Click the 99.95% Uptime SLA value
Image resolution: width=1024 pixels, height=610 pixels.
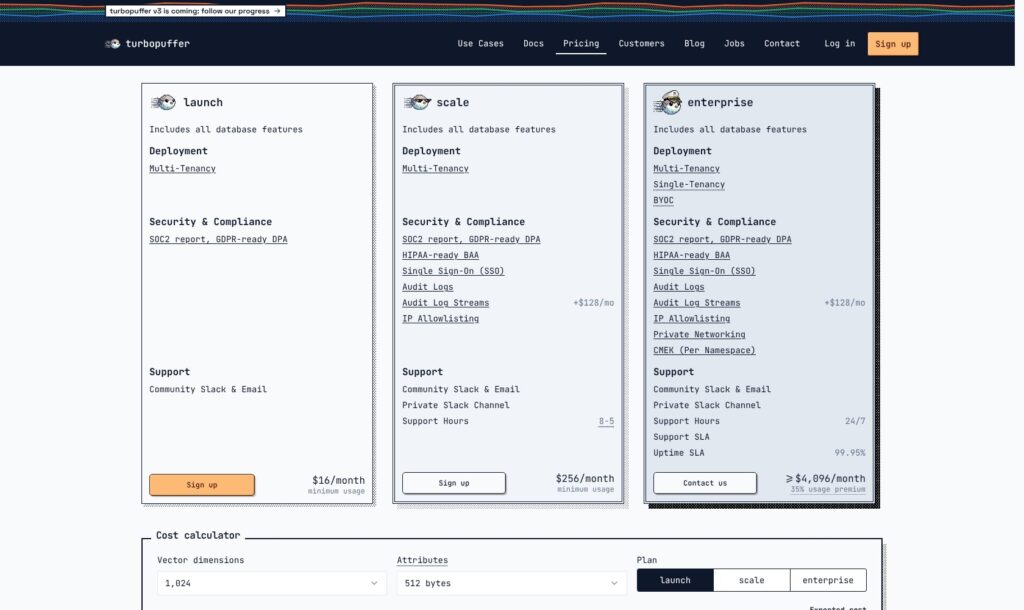(x=850, y=453)
